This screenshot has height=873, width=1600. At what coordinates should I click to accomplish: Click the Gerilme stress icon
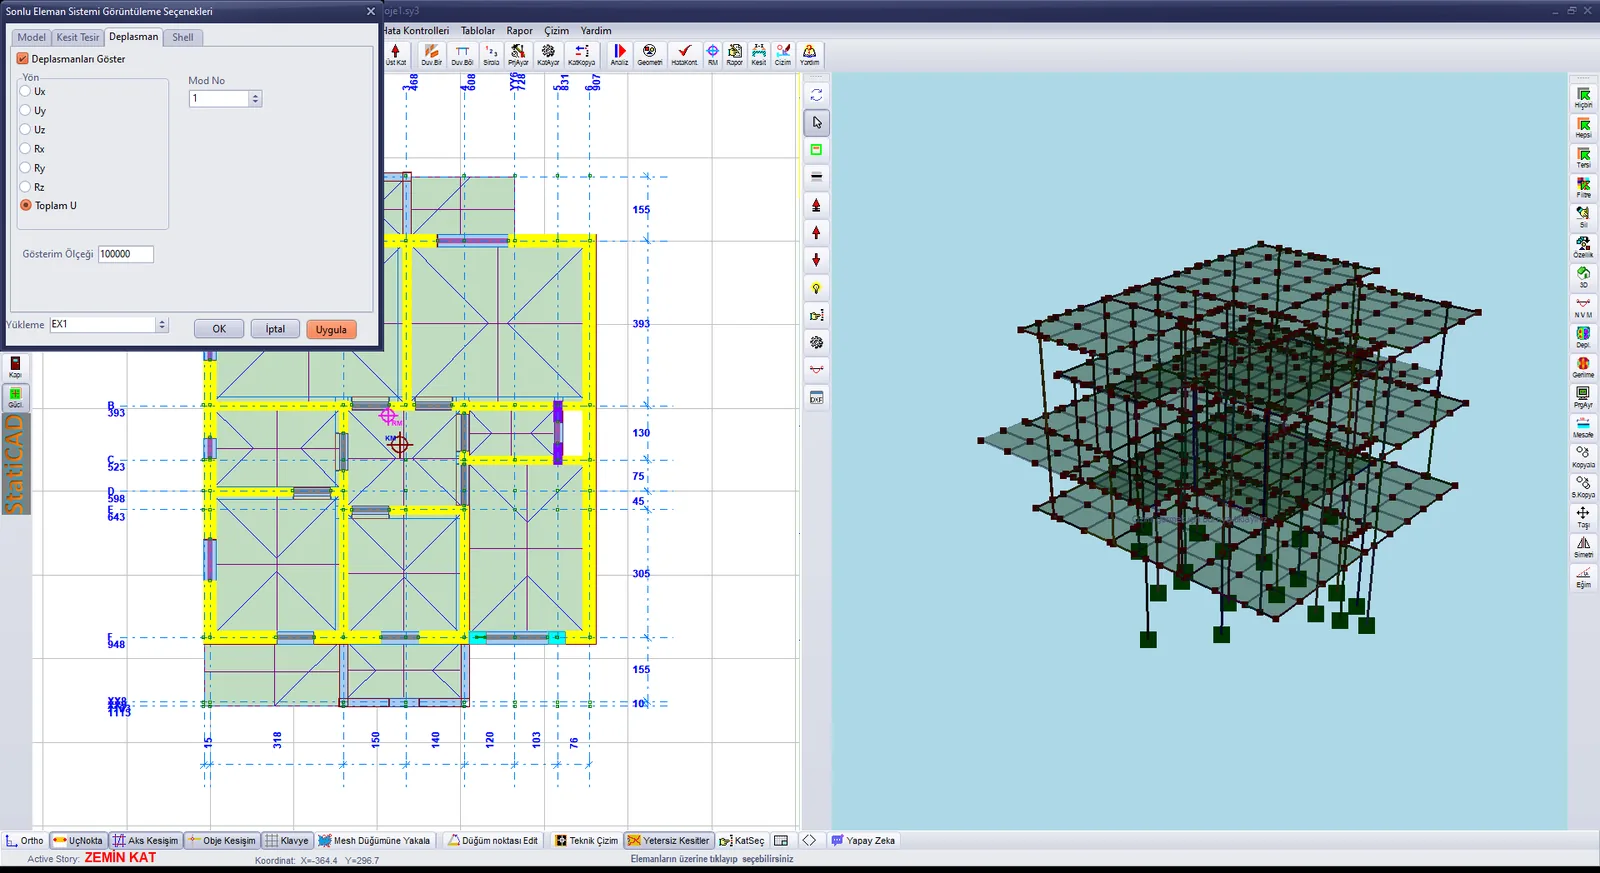point(1583,368)
